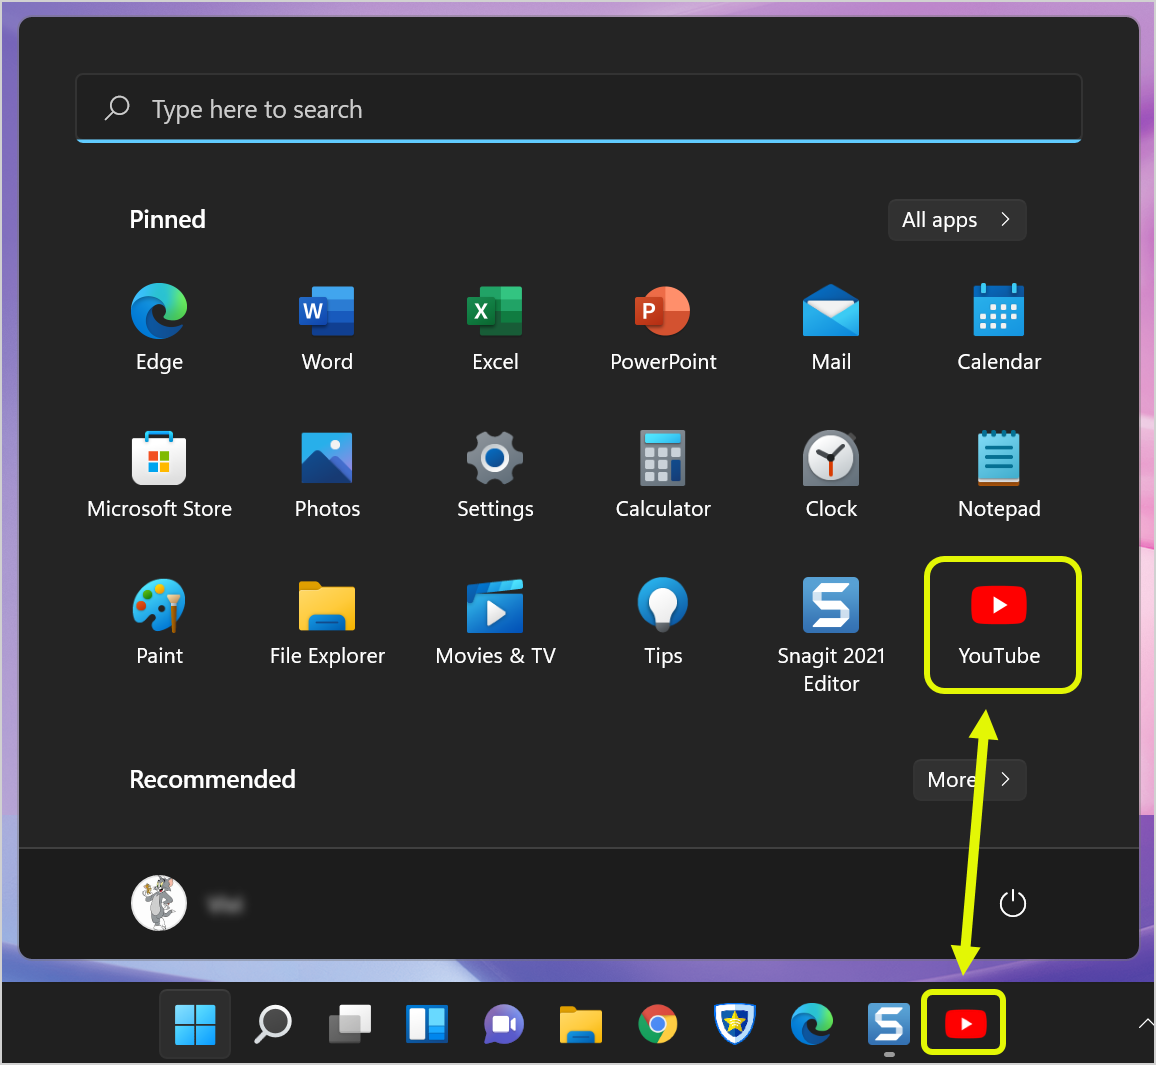Launch PowerPoint from Start menu
This screenshot has width=1156, height=1065.
point(664,327)
